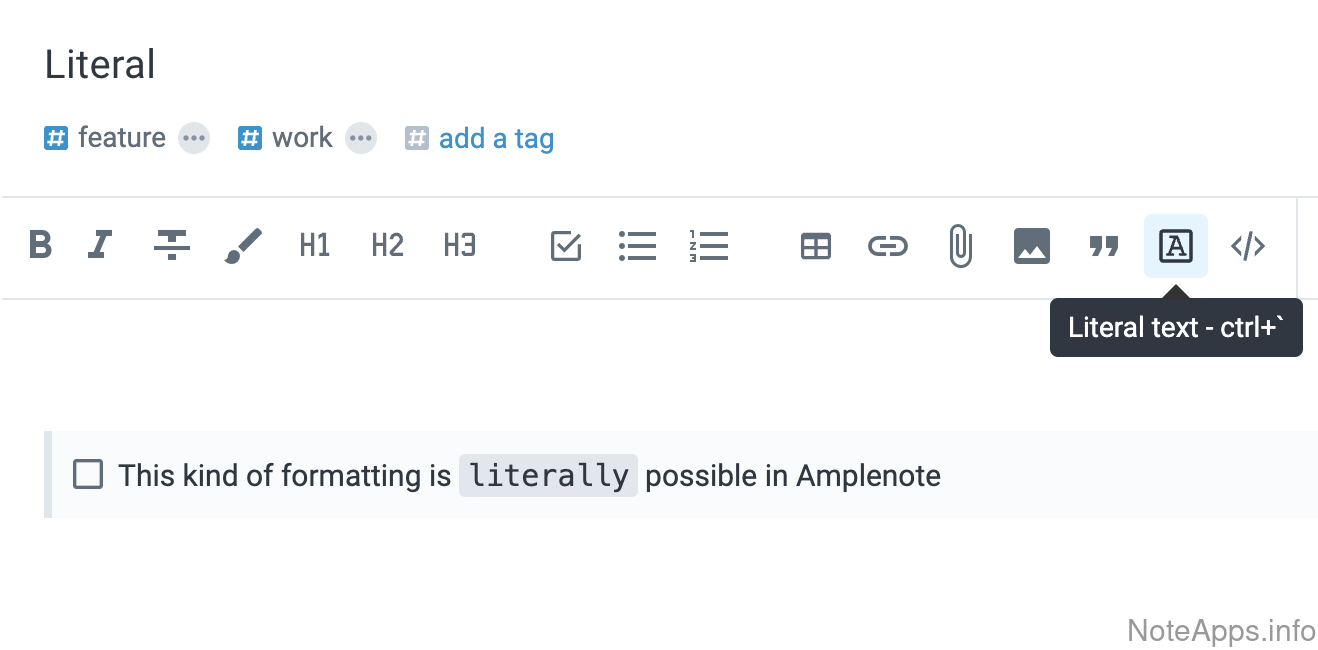
Task: Apply block quote formatting
Action: click(1104, 246)
